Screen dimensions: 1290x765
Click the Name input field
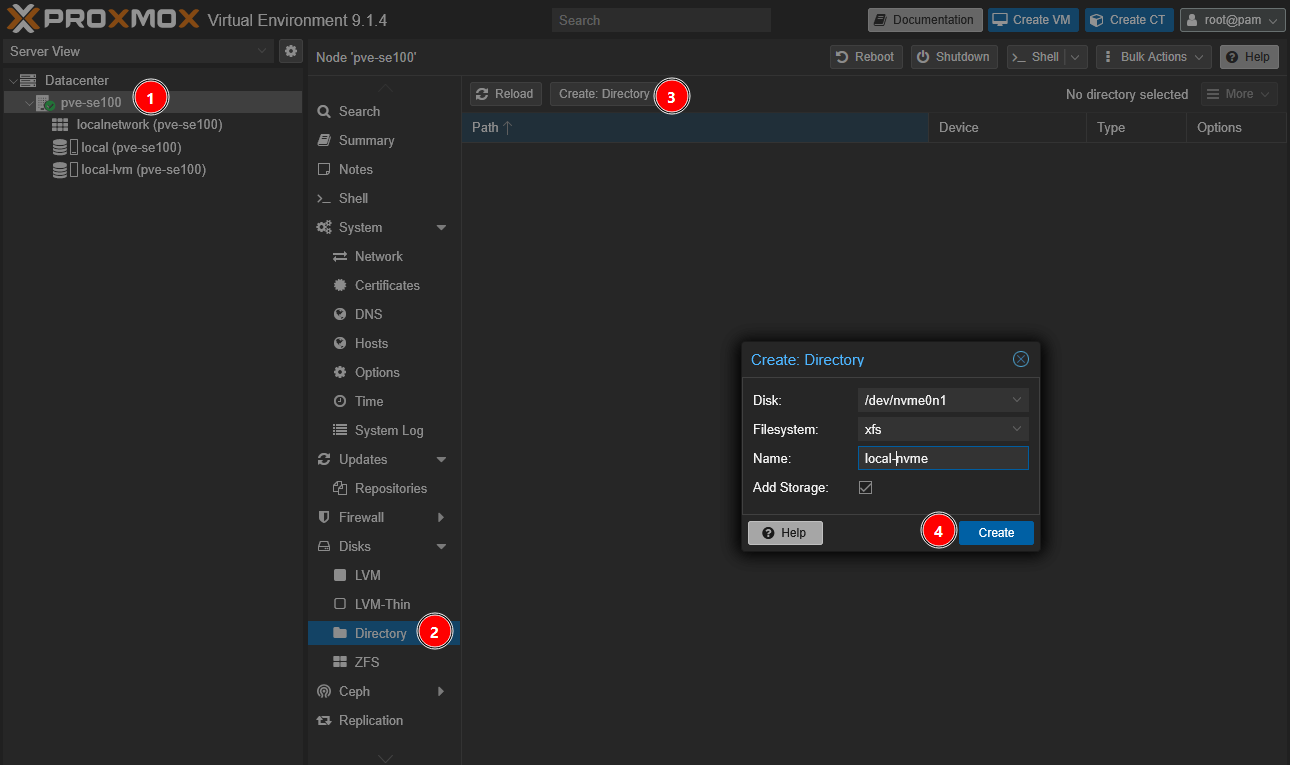coord(942,458)
